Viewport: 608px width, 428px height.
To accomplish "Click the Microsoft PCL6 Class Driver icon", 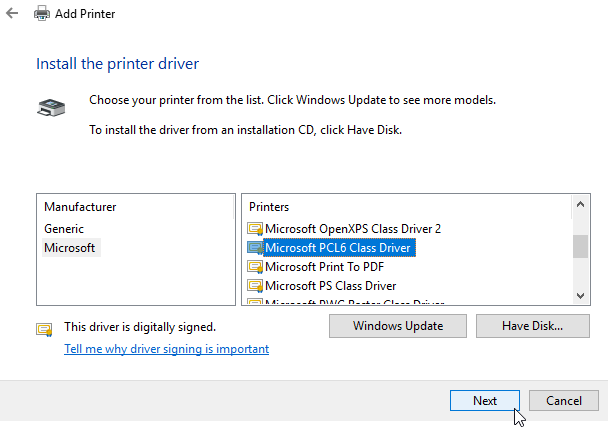I will pyautogui.click(x=255, y=248).
